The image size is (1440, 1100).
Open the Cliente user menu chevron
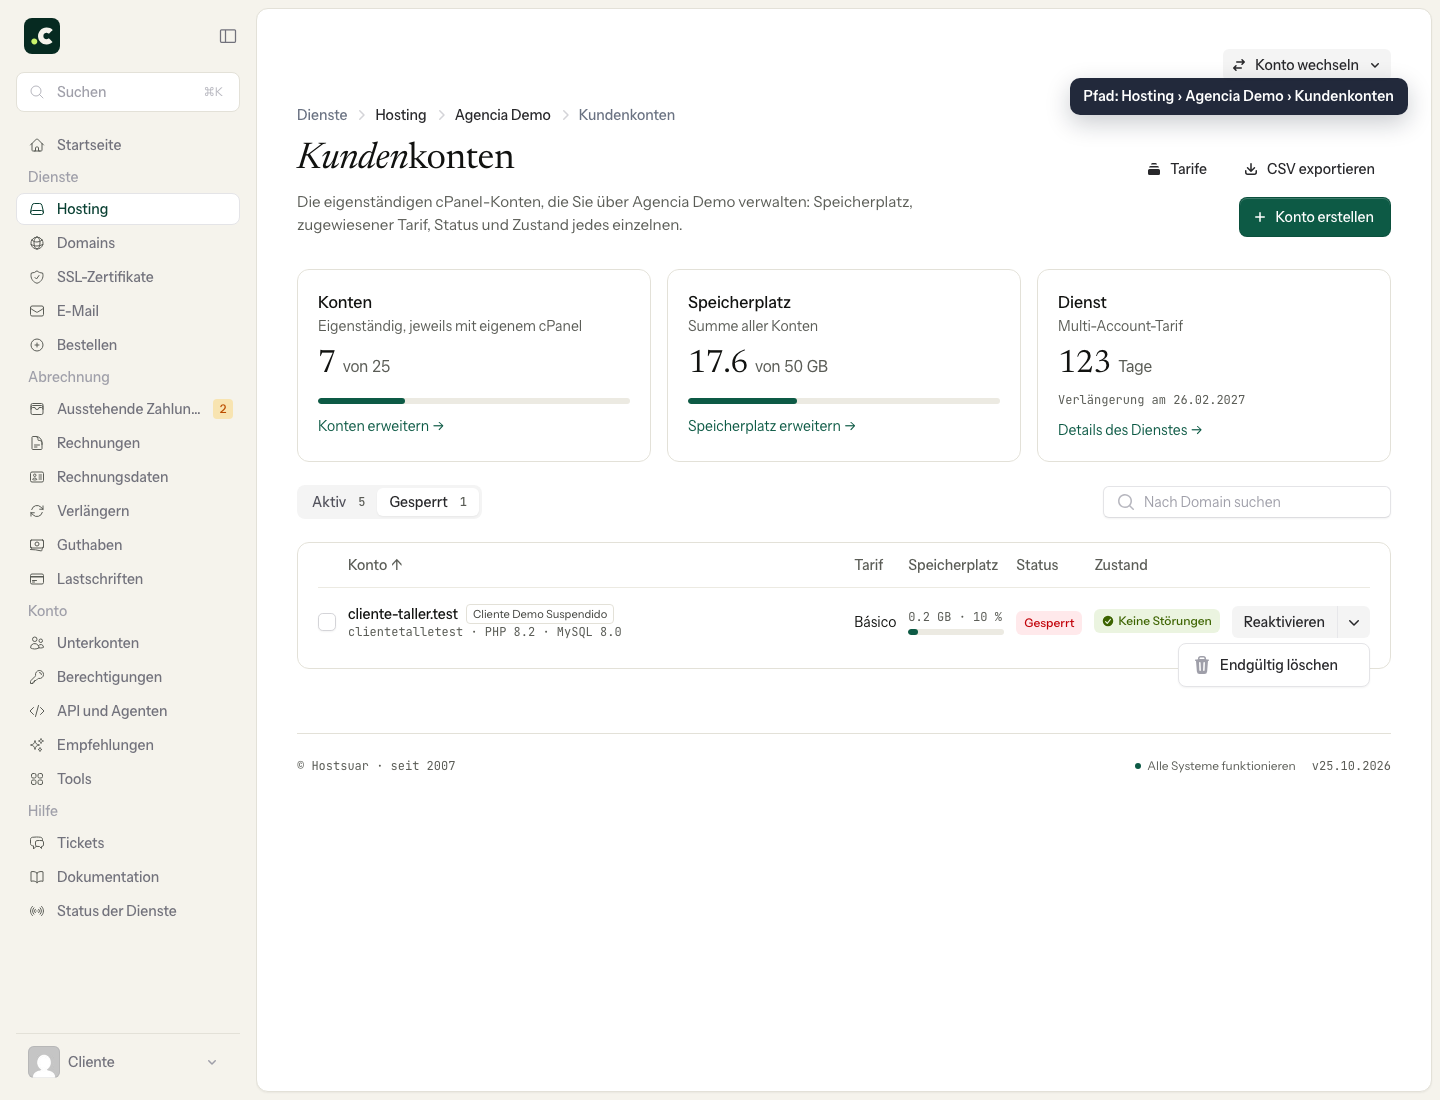[x=212, y=1062]
